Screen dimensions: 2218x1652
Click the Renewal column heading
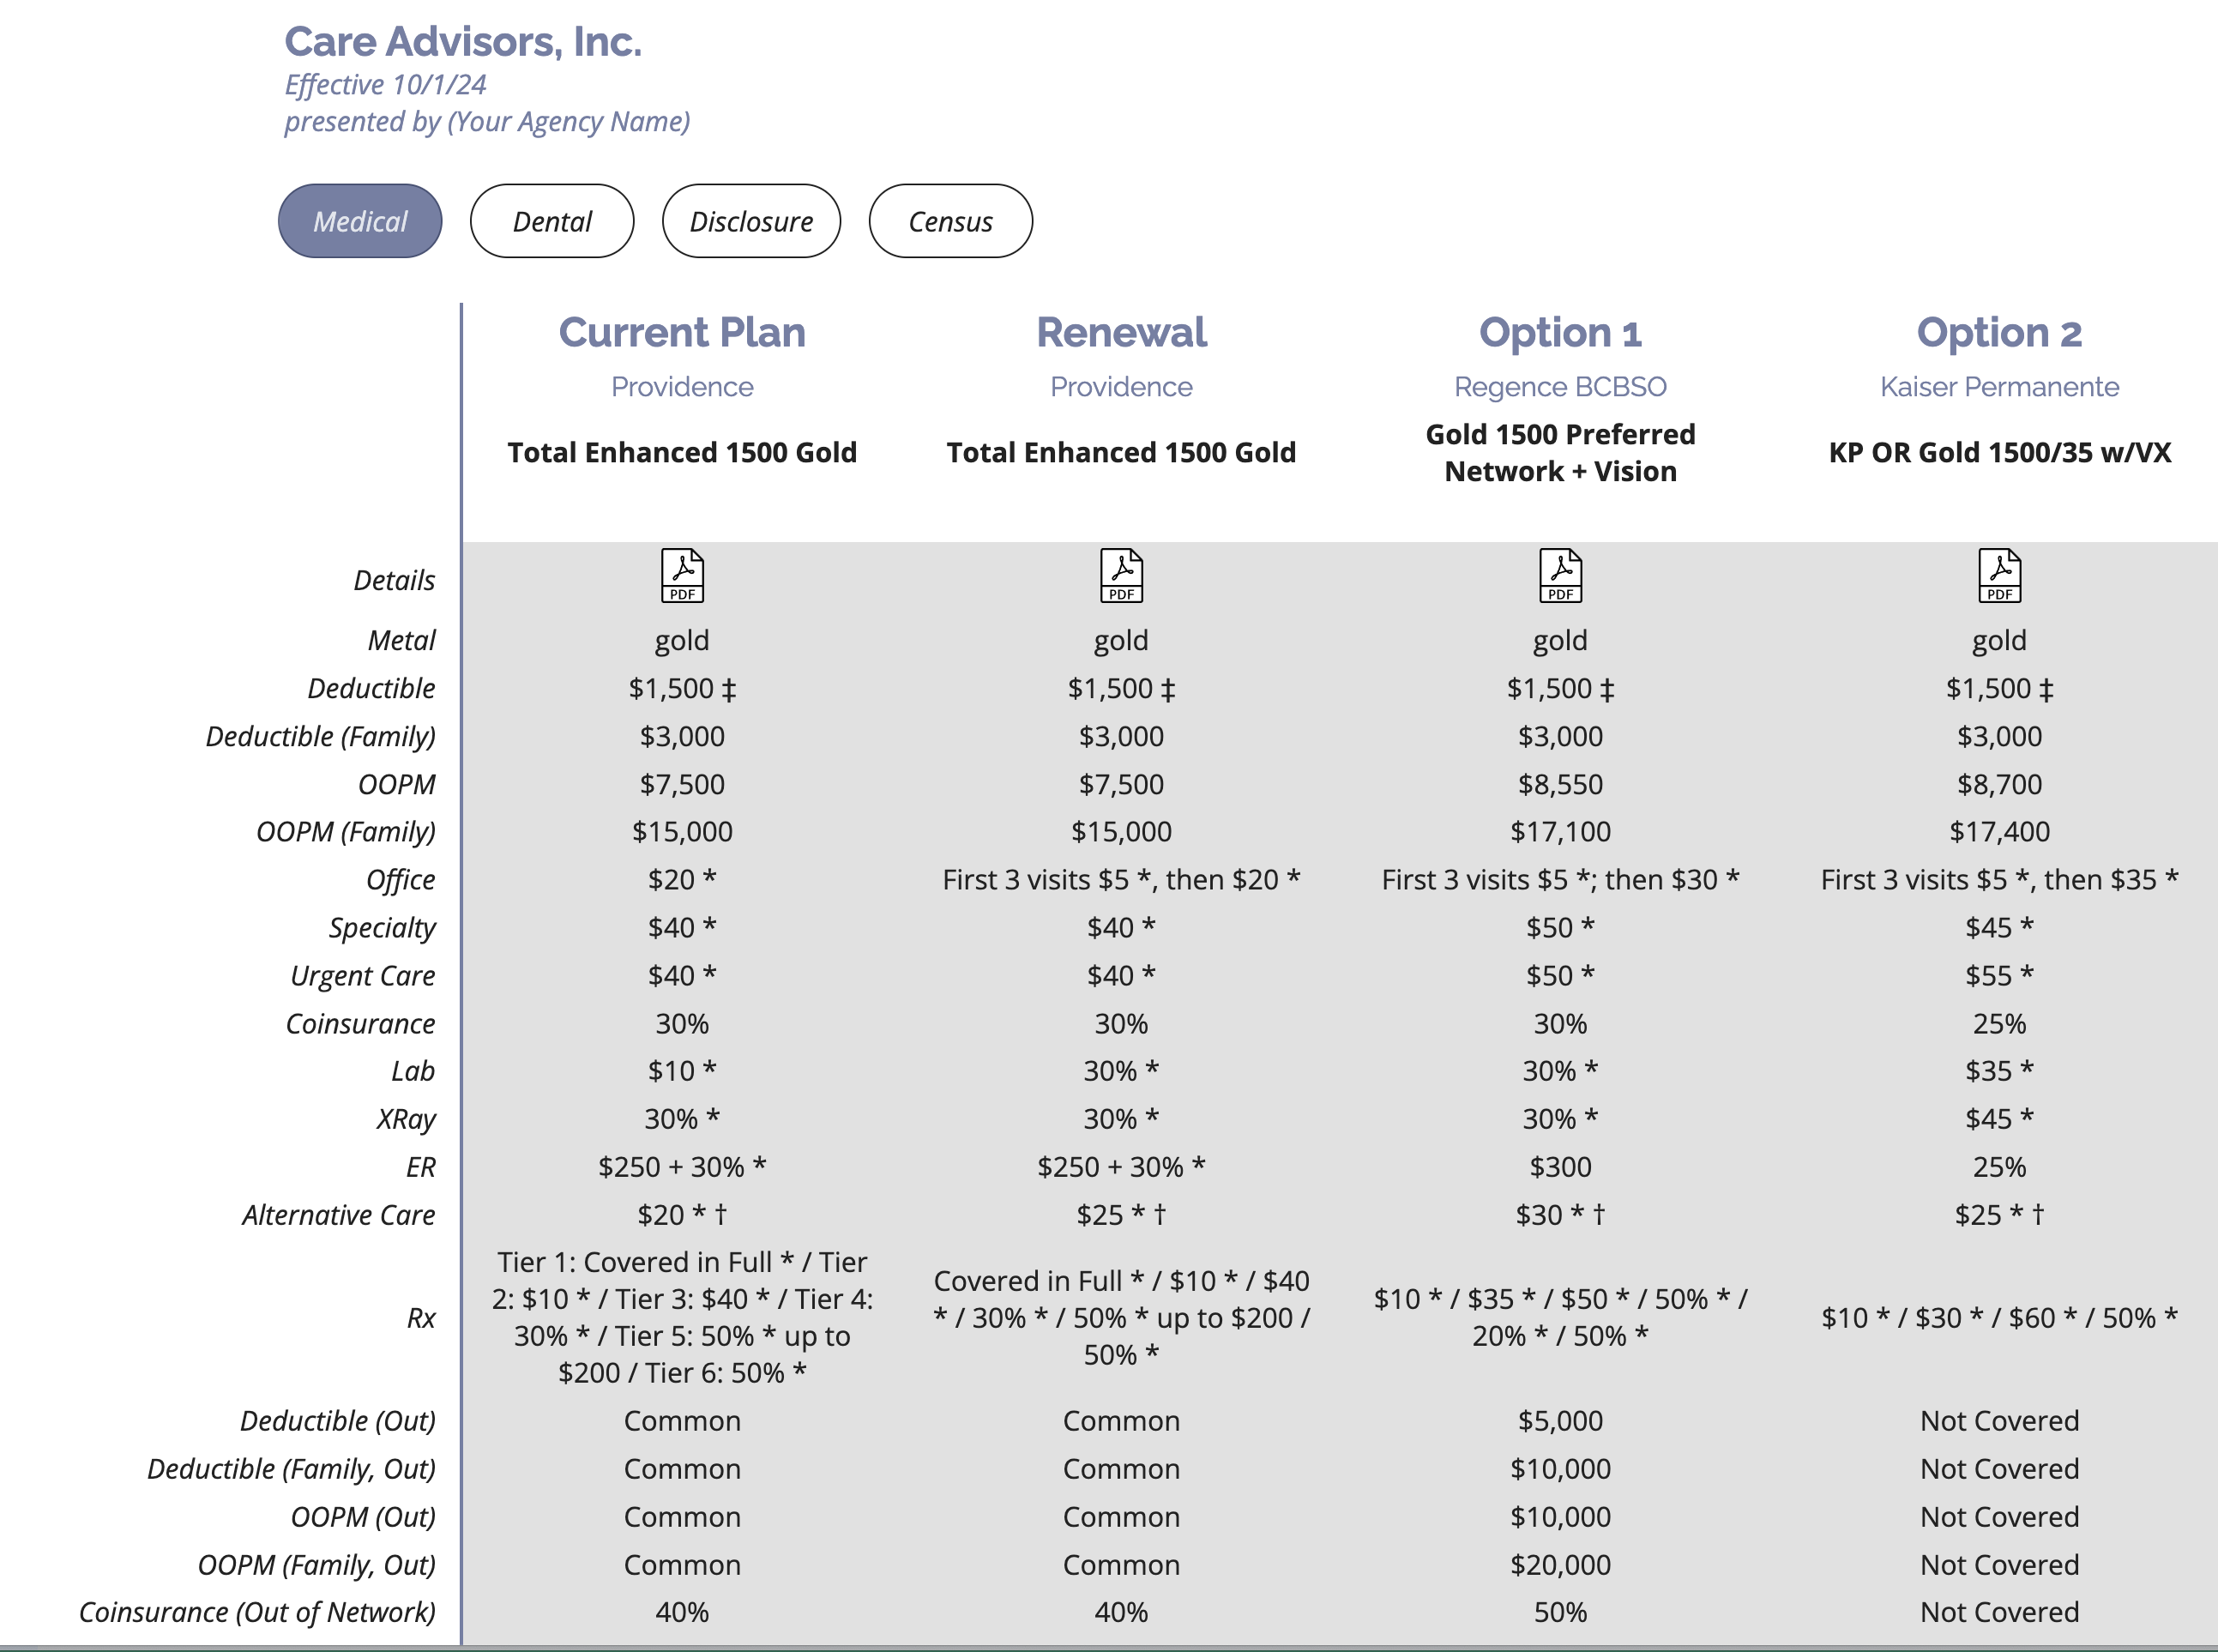tap(1121, 333)
